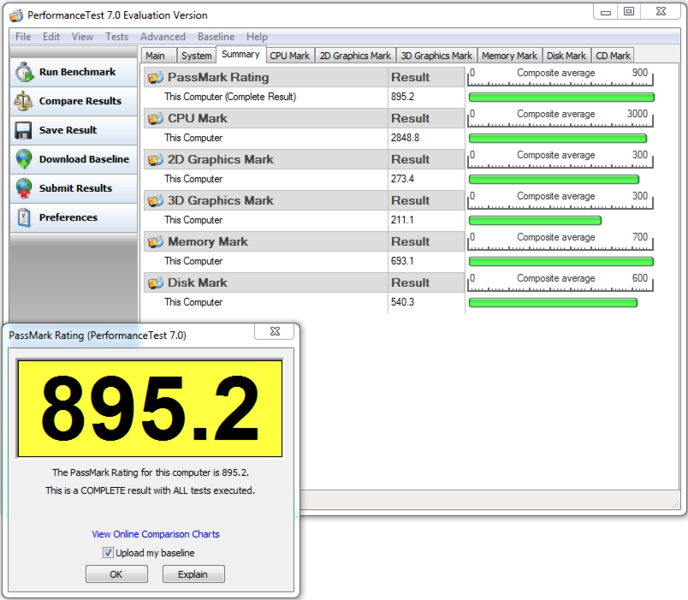Show the Memory Mark tab
688x600 pixels.
click(509, 56)
